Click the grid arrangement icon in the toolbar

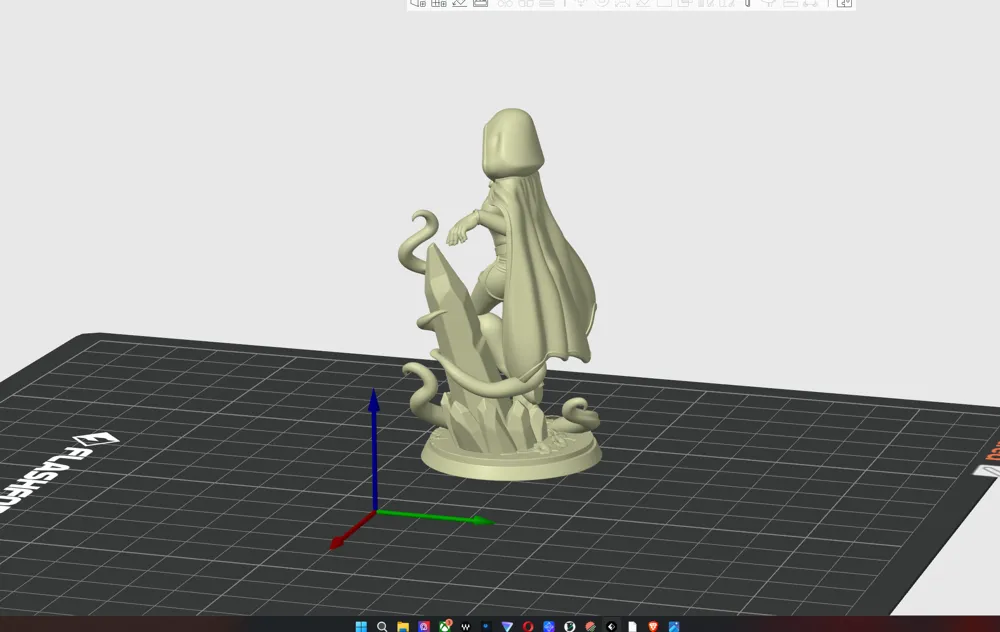click(x=438, y=4)
